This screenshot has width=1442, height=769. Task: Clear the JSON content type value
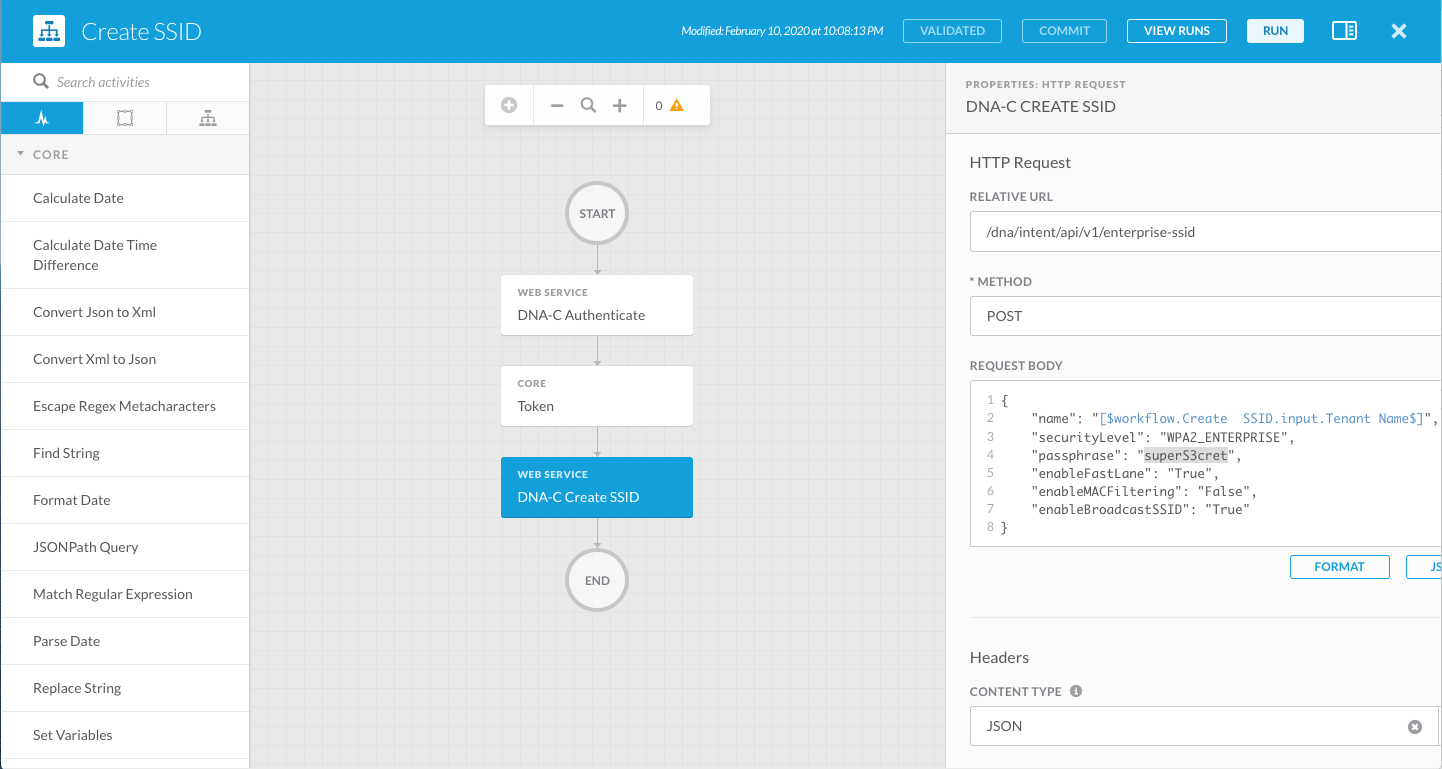[1414, 727]
